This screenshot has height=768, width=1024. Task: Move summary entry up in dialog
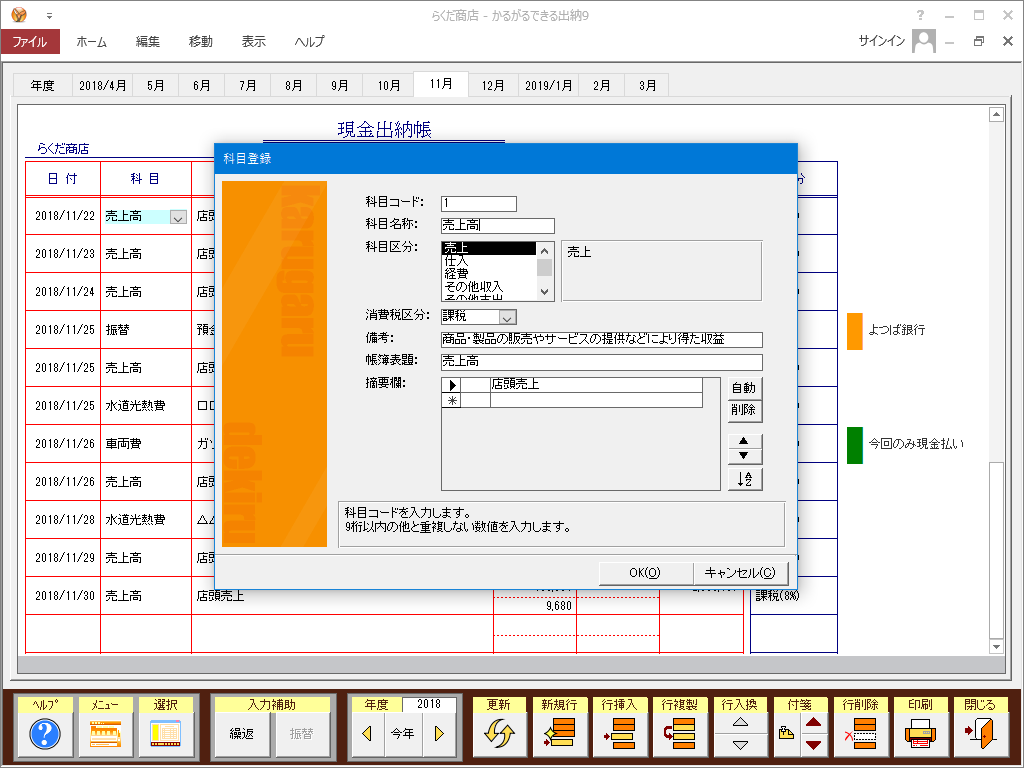tap(744, 441)
